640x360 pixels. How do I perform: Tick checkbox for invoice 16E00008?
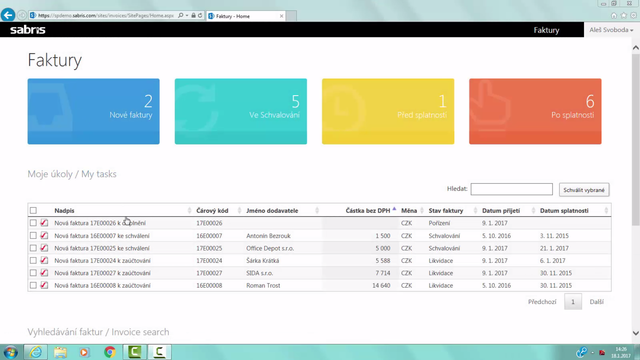pyautogui.click(x=33, y=285)
